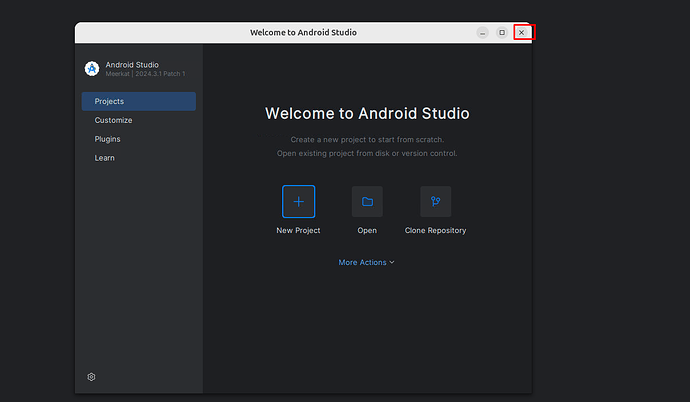Screen dimensions: 690x402
Task: Close the Welcome to Android Studio window
Action: click(521, 33)
